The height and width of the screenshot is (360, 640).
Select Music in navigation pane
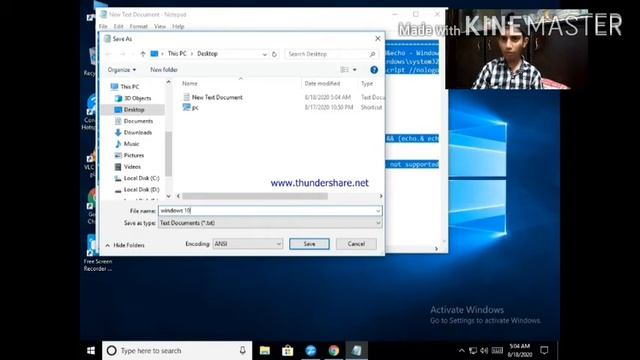click(x=127, y=144)
